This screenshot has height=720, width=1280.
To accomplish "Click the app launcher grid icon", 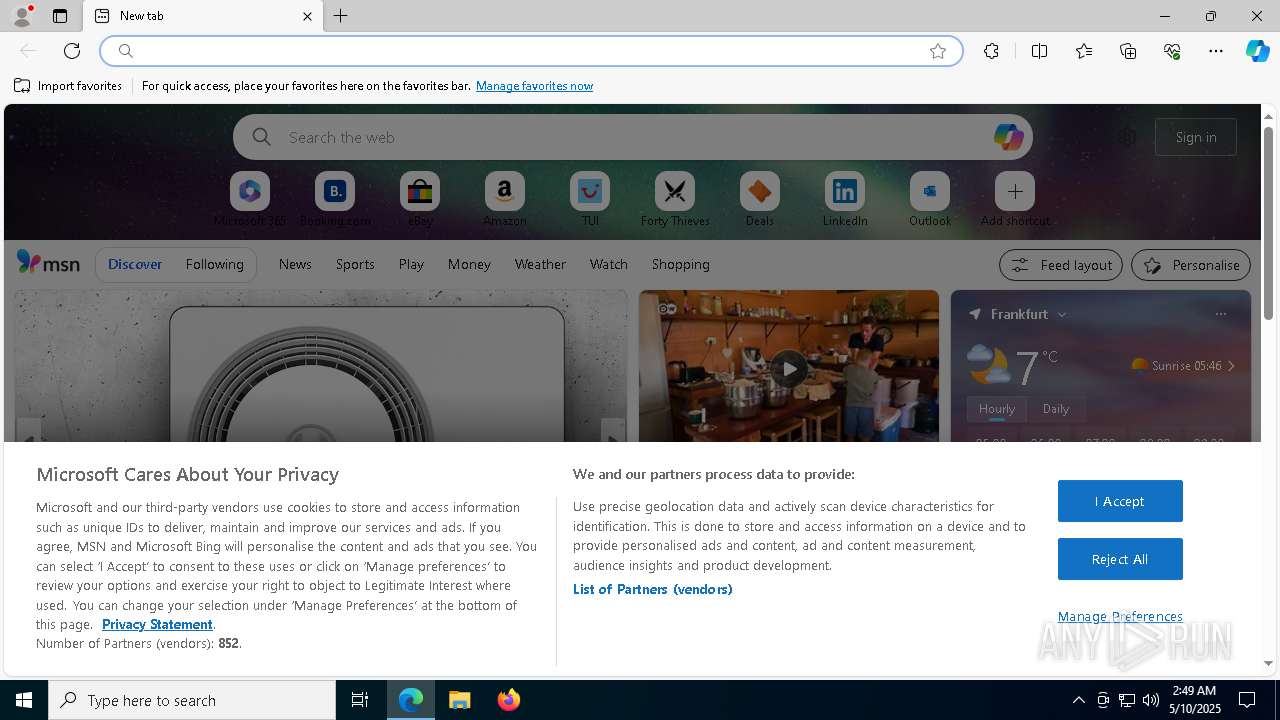I will click(47, 137).
